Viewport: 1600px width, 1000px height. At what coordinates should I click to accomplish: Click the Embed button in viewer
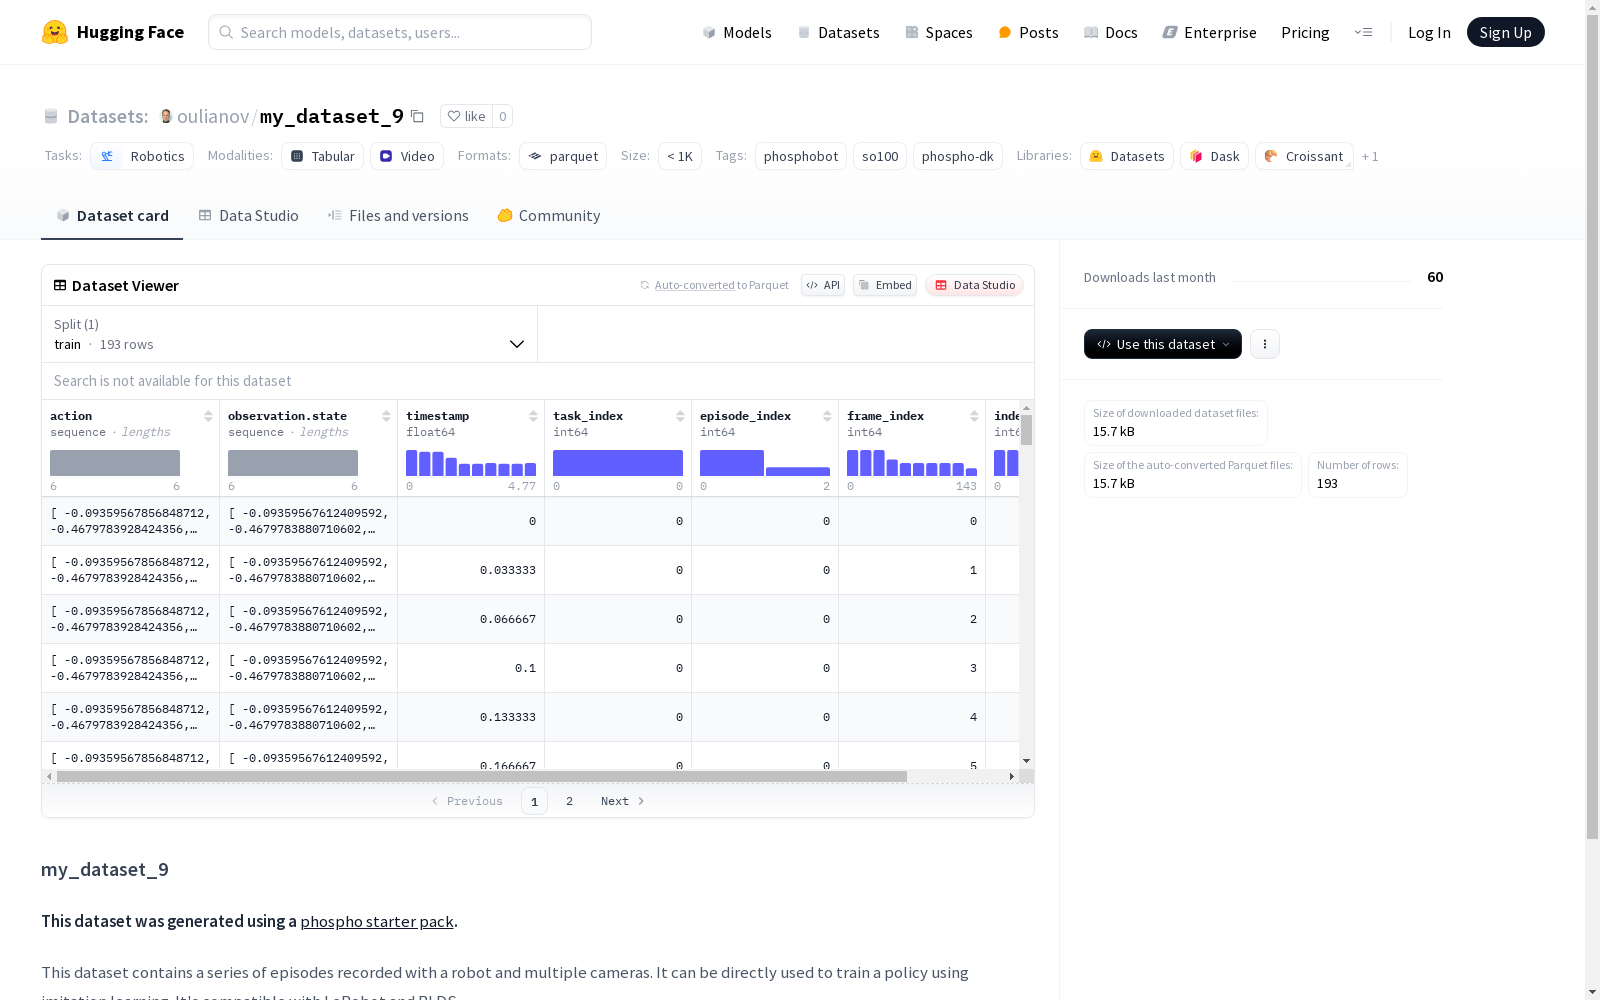(x=885, y=285)
